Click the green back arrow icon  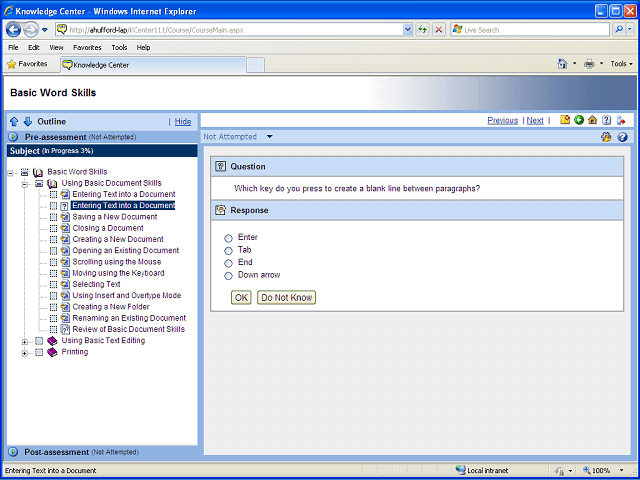tap(579, 120)
